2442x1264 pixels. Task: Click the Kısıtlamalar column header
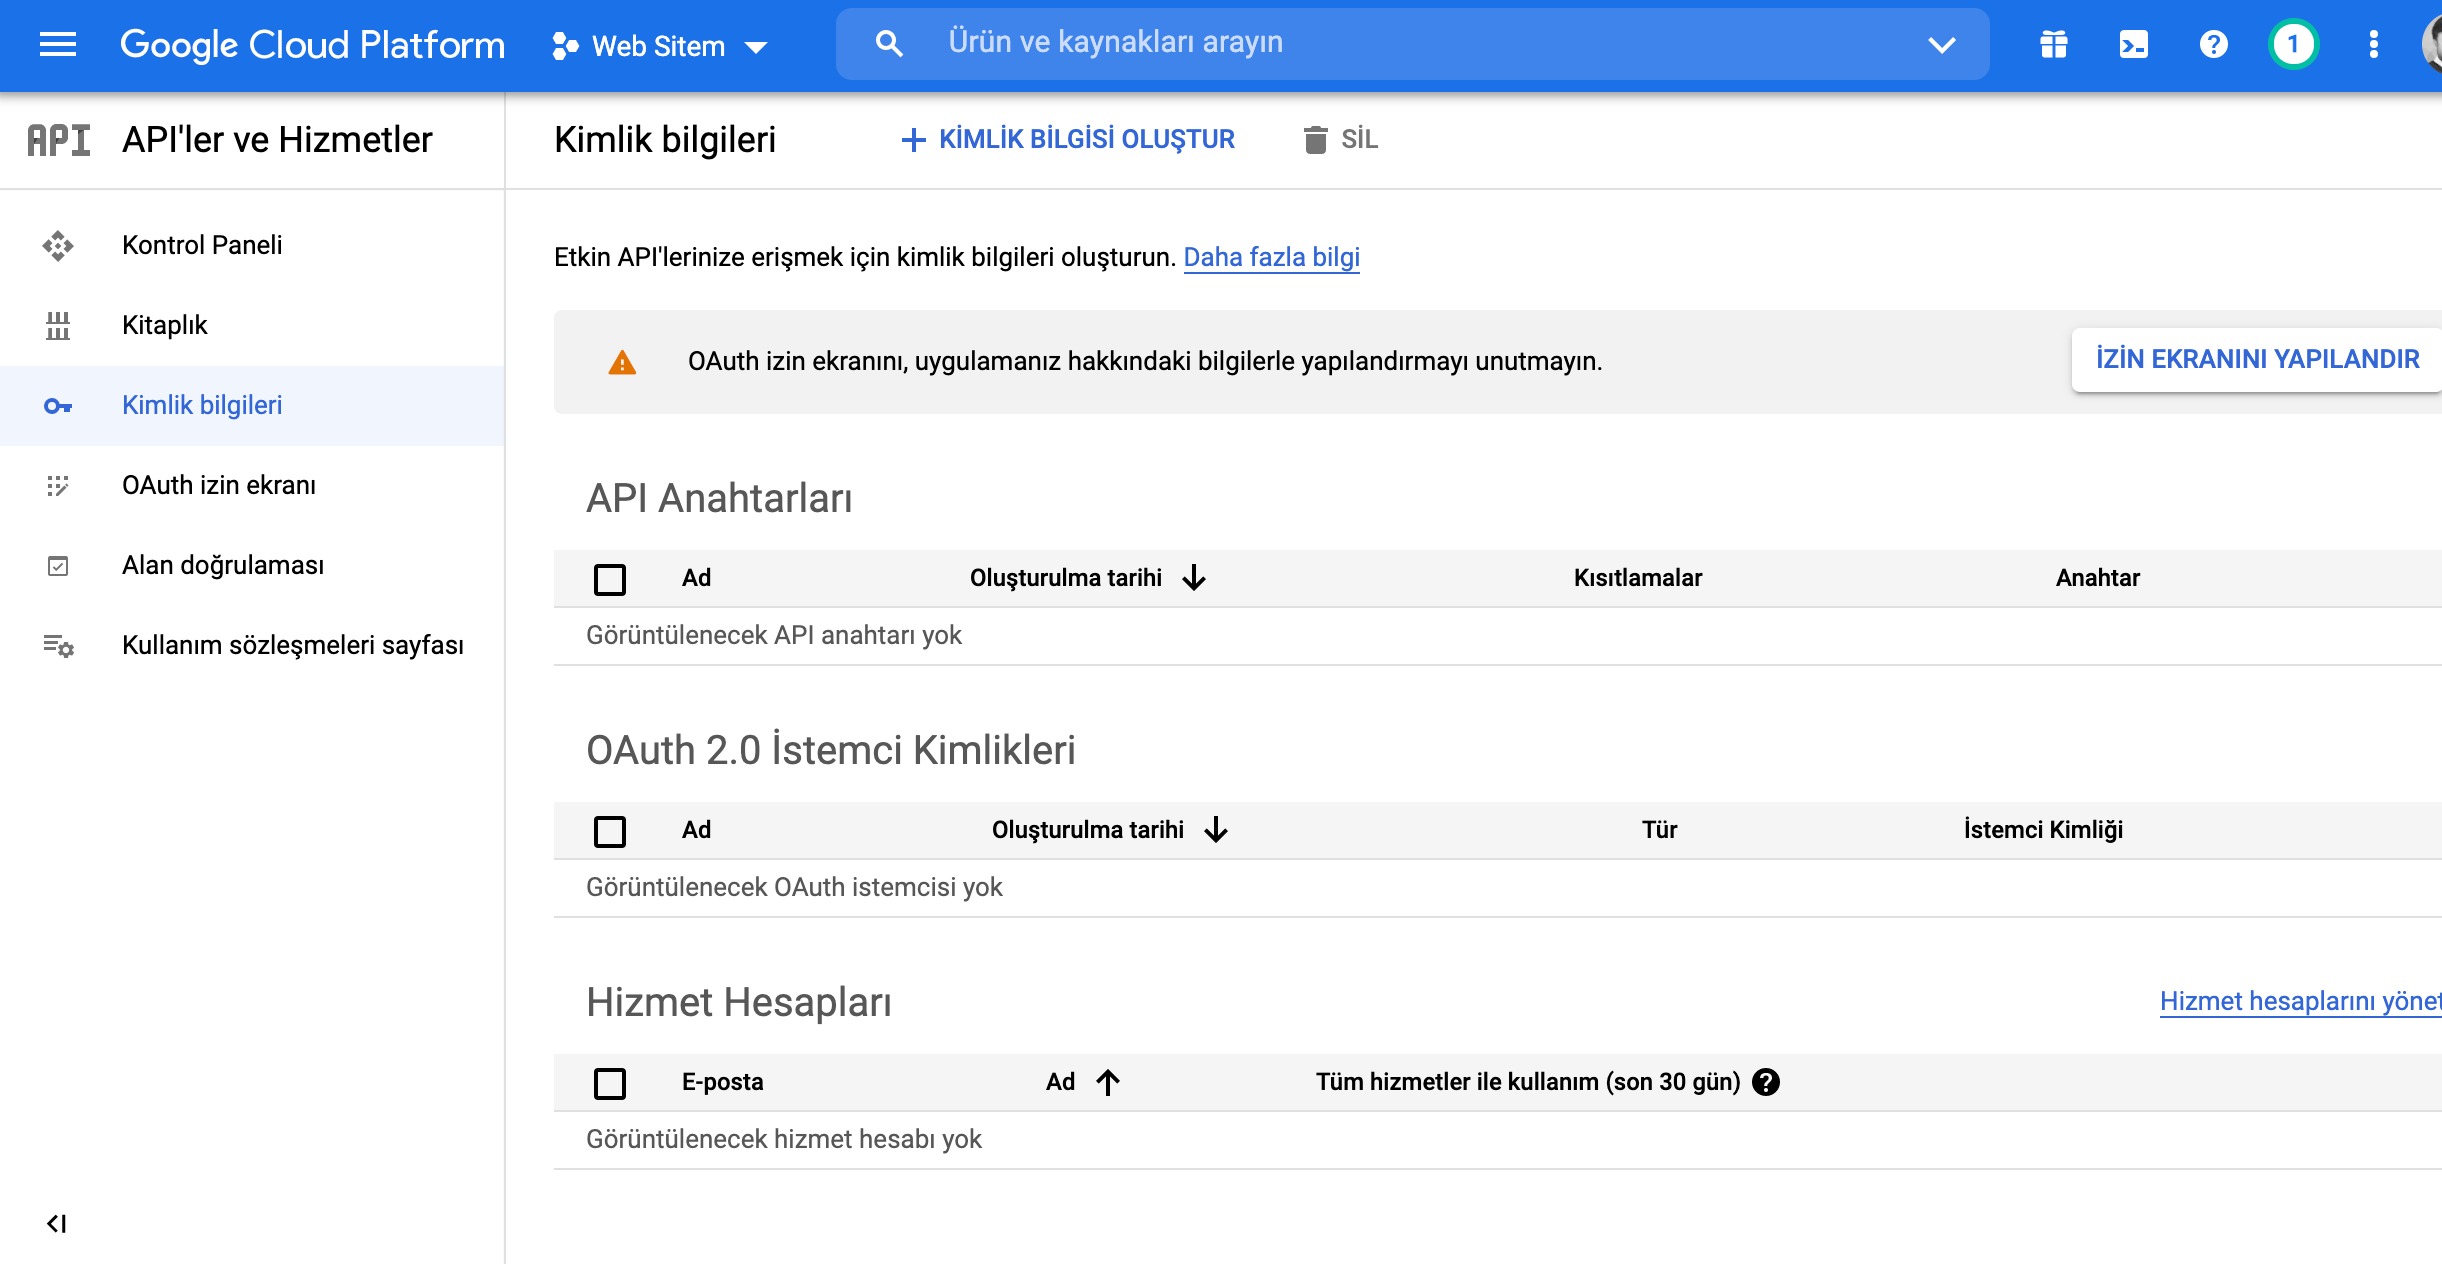[x=1637, y=578]
